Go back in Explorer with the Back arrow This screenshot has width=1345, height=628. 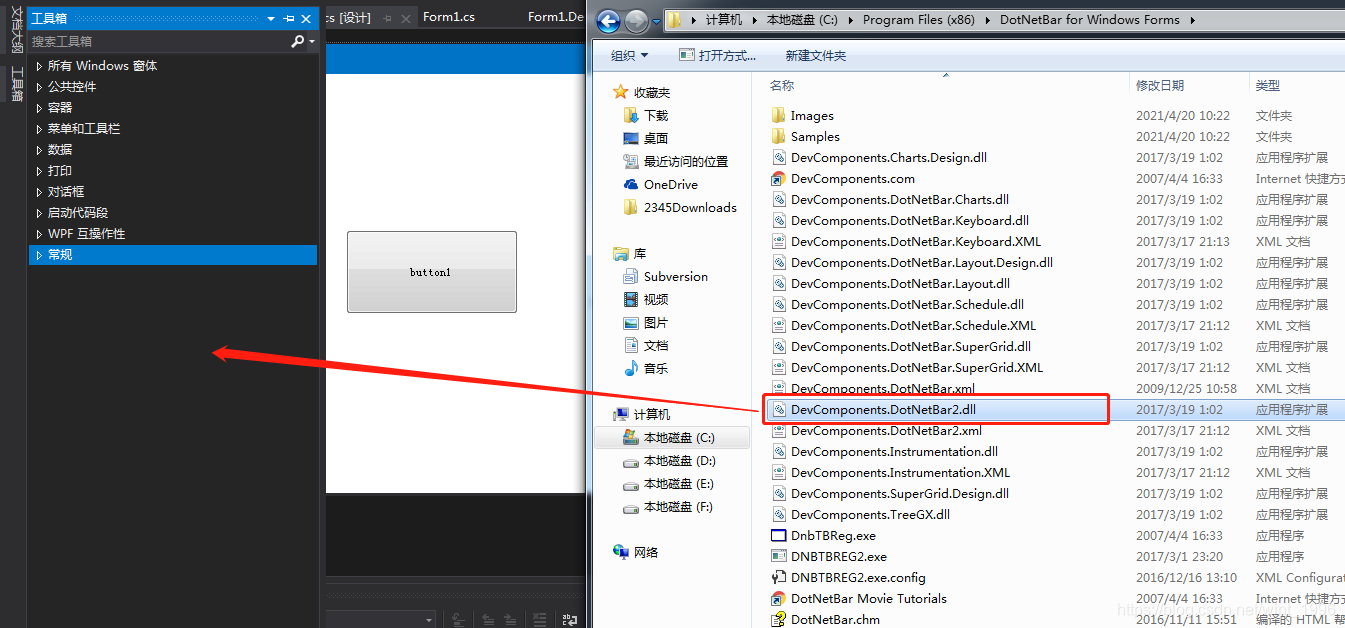(x=608, y=20)
